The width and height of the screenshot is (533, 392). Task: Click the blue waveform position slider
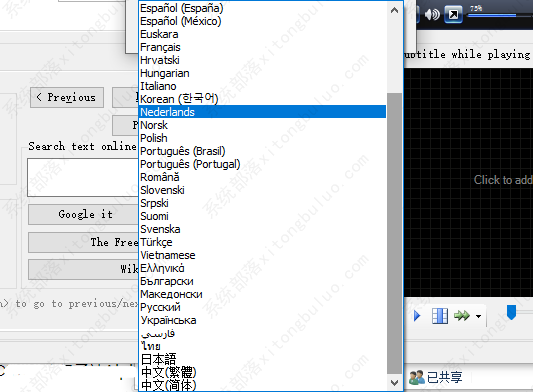click(511, 312)
